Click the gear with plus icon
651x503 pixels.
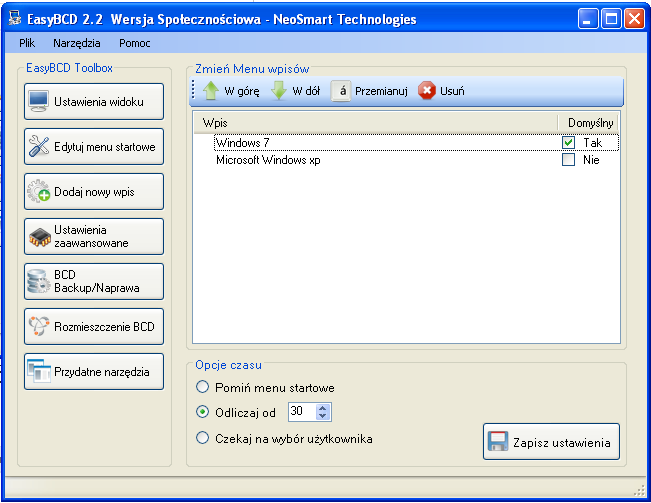39,191
